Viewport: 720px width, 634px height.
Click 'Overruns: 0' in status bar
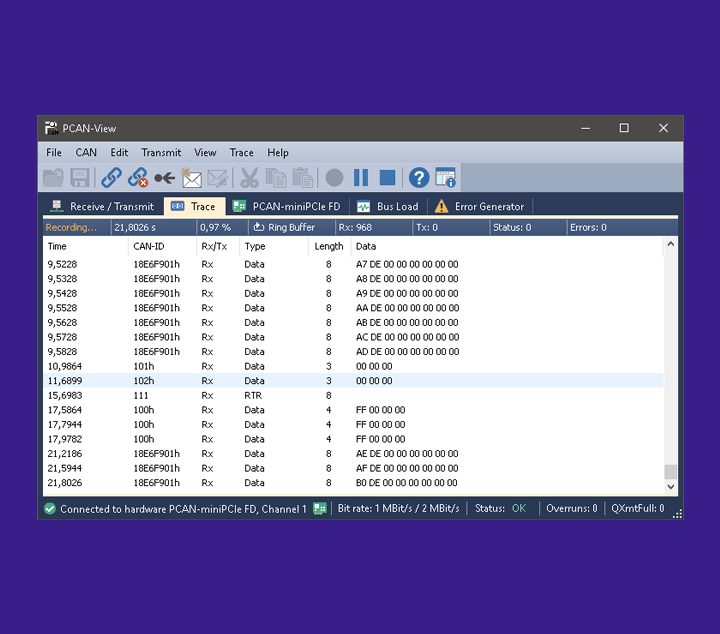572,509
